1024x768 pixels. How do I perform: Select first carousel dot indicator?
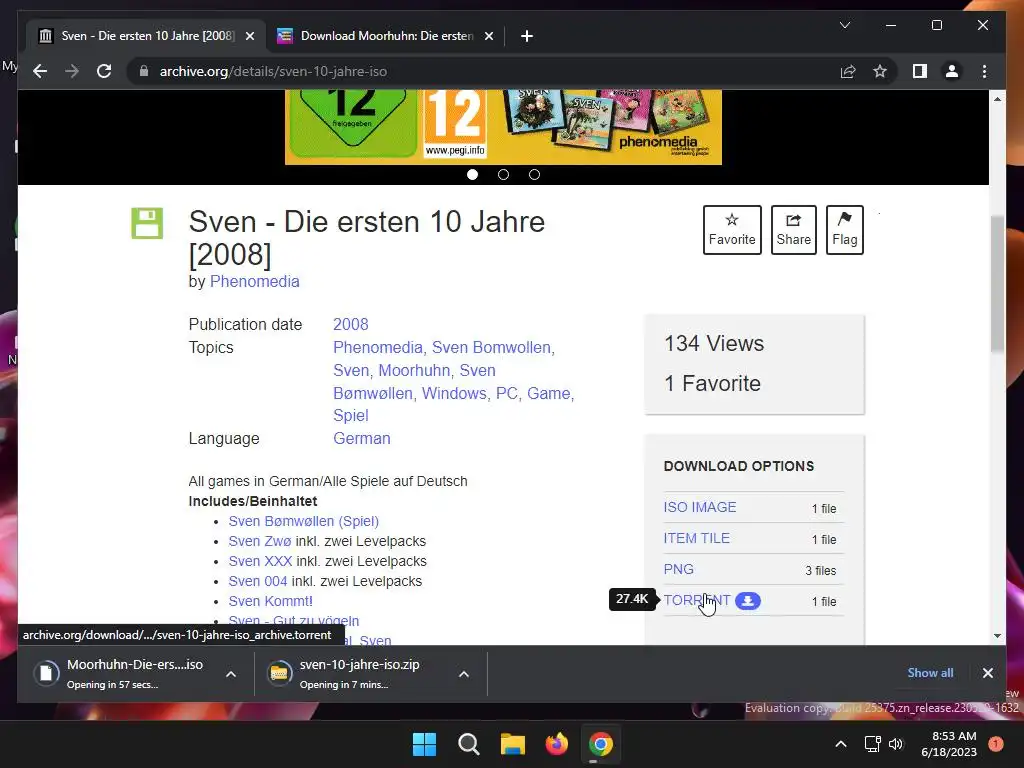(472, 174)
